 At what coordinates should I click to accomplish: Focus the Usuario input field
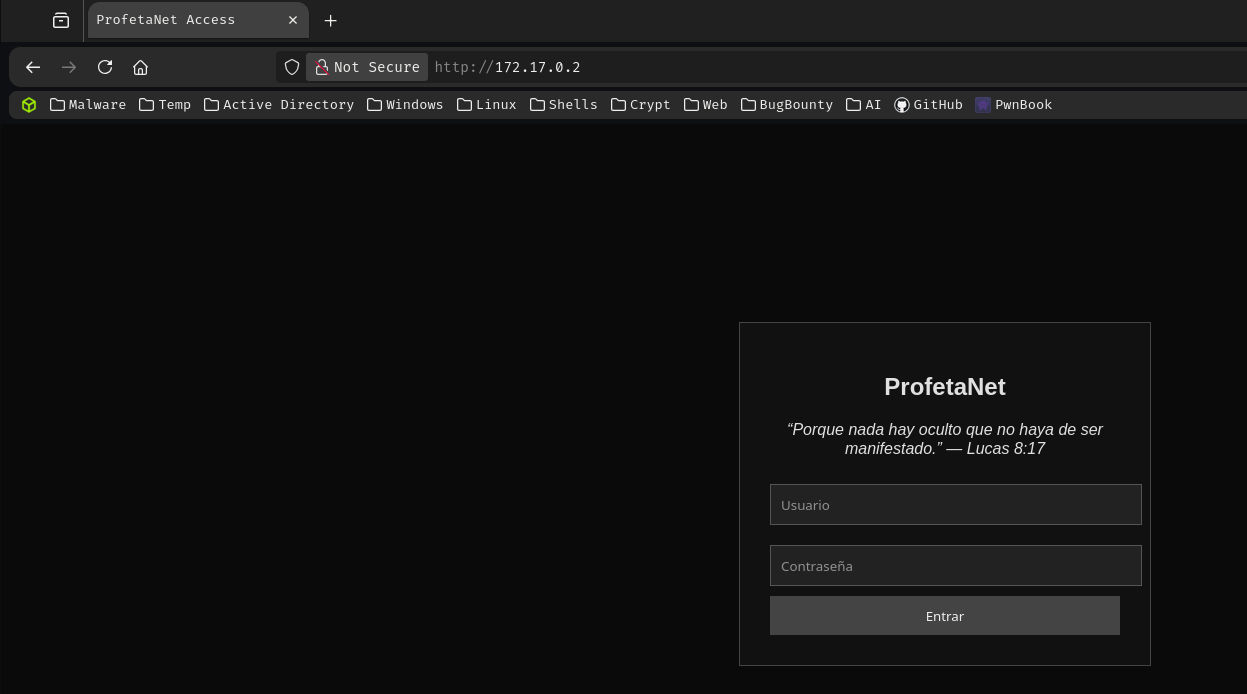(x=955, y=505)
